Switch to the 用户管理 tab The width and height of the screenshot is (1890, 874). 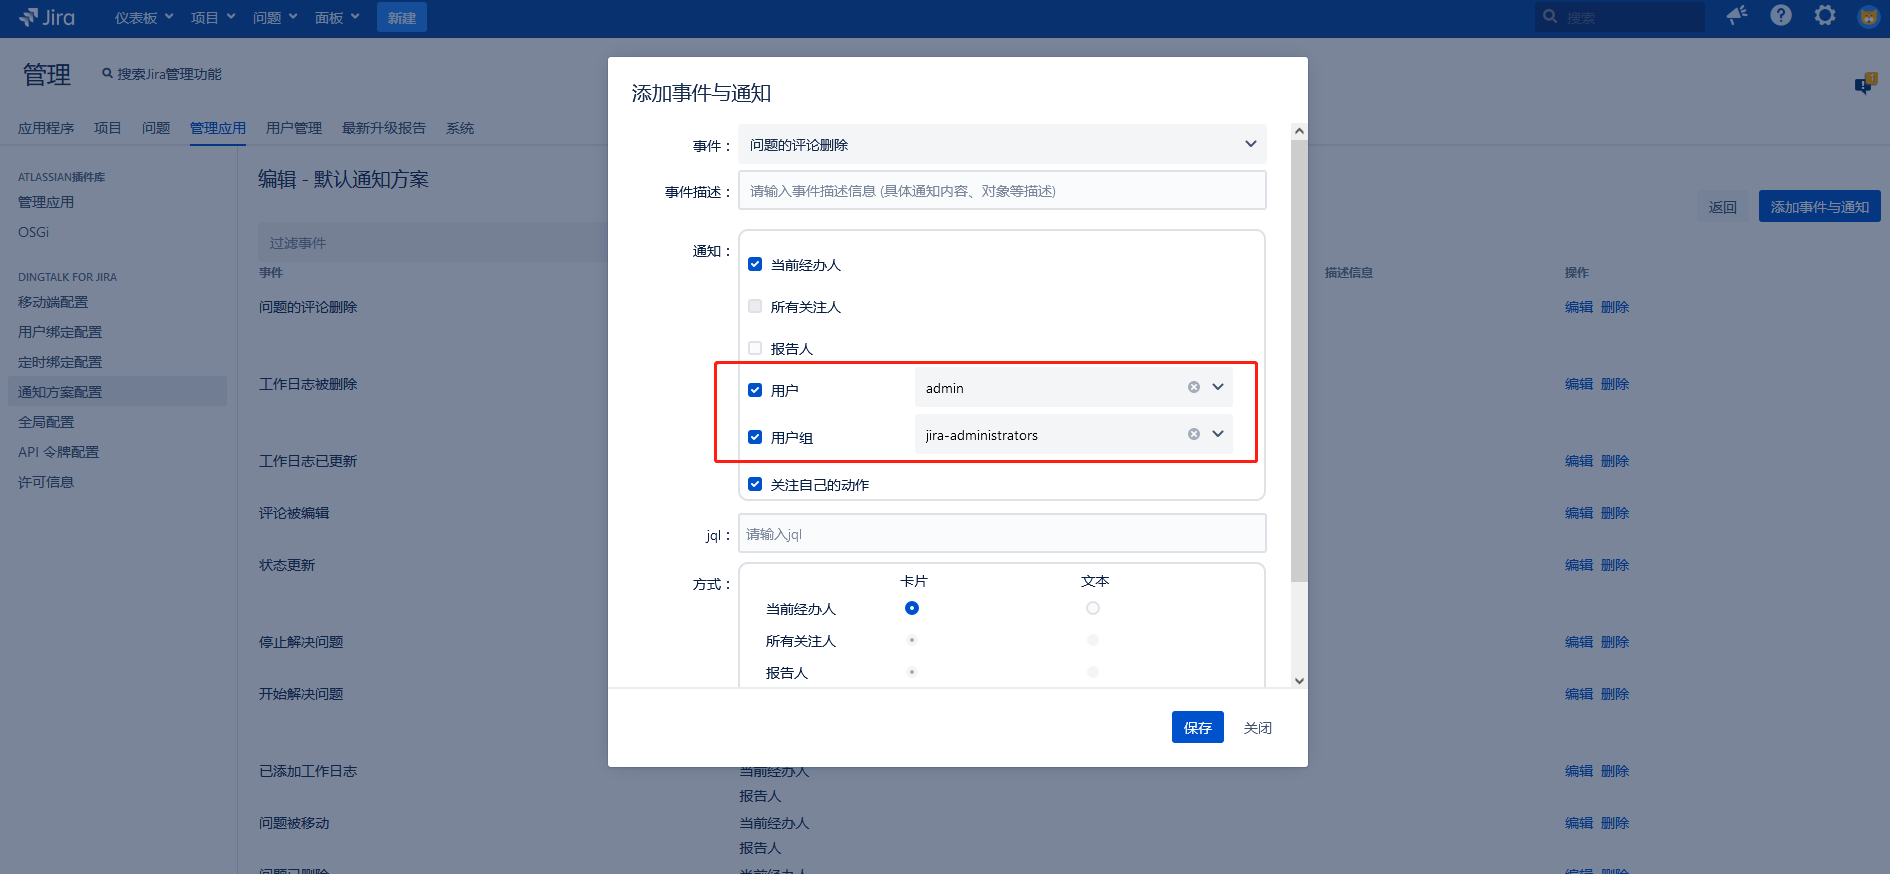[x=294, y=128]
